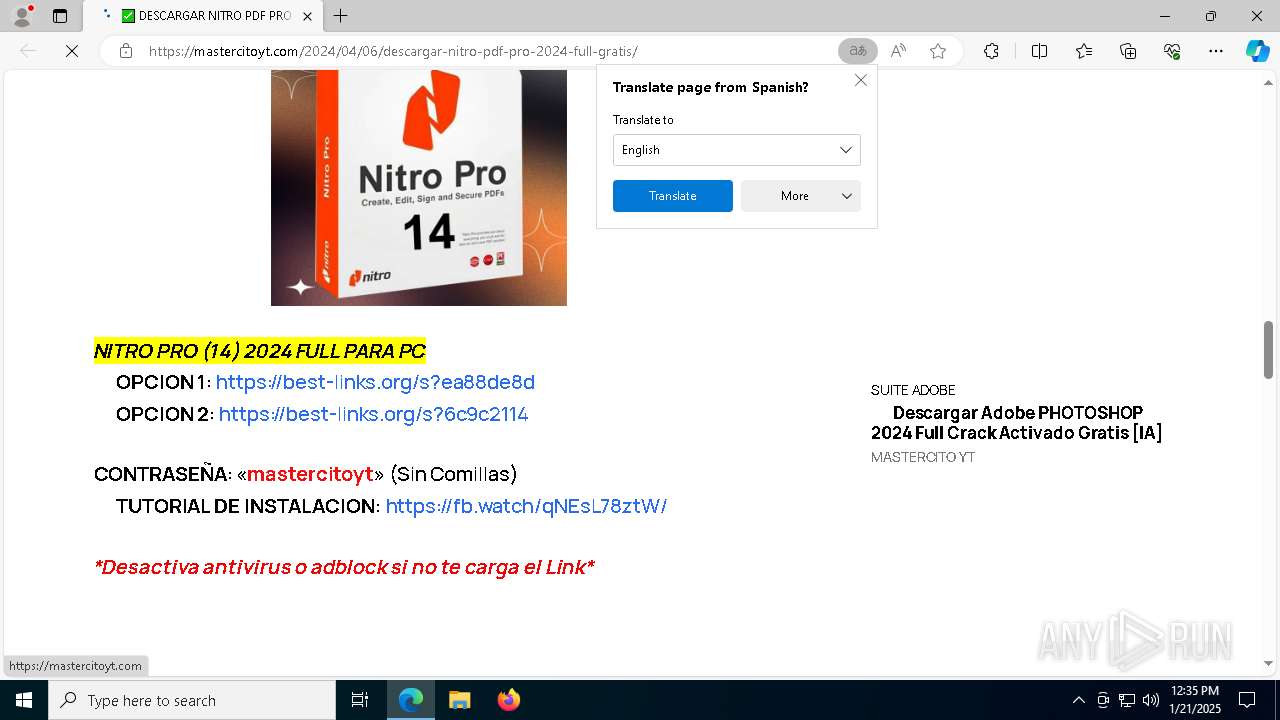Click the translate icon in address bar
Screen dimensions: 1280x720
[x=858, y=51]
